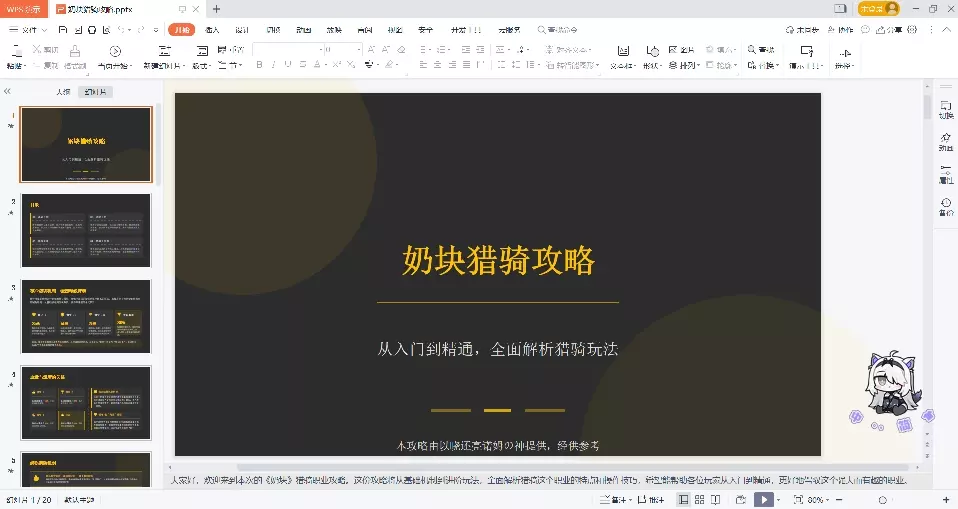Click the New Slide icon
958x509 pixels.
click(x=164, y=51)
